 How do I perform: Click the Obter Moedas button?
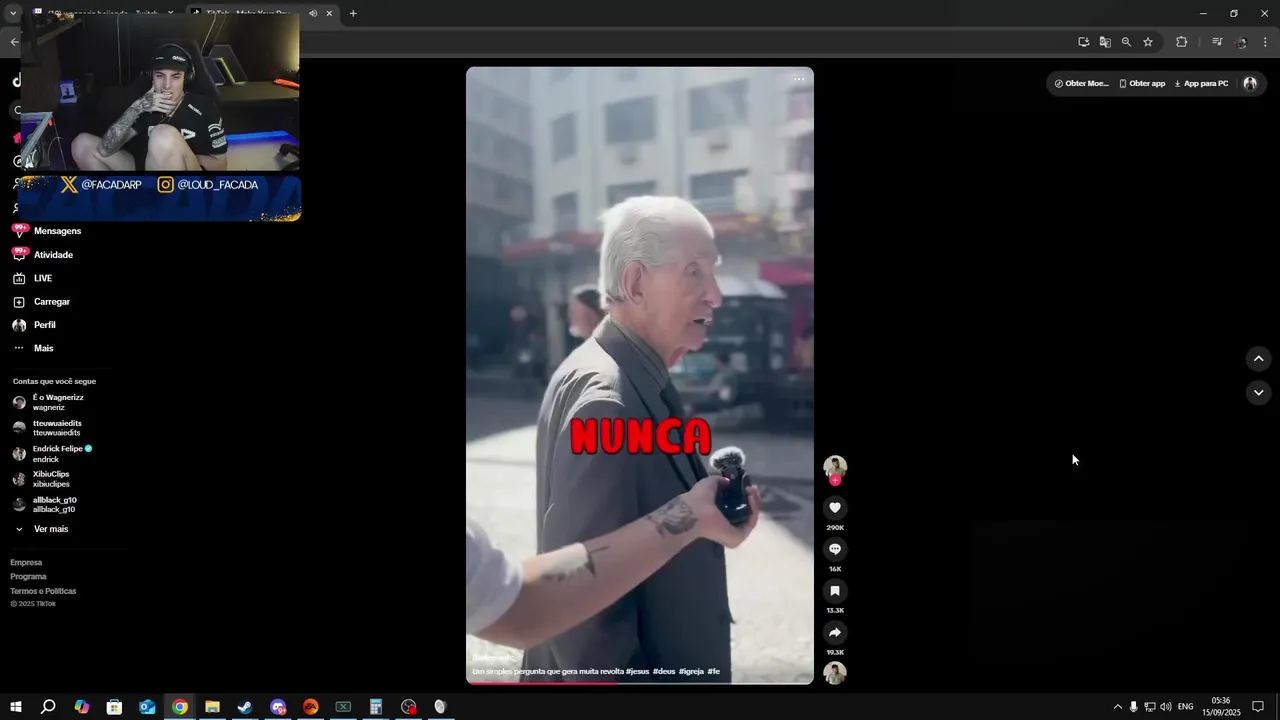tap(1082, 84)
